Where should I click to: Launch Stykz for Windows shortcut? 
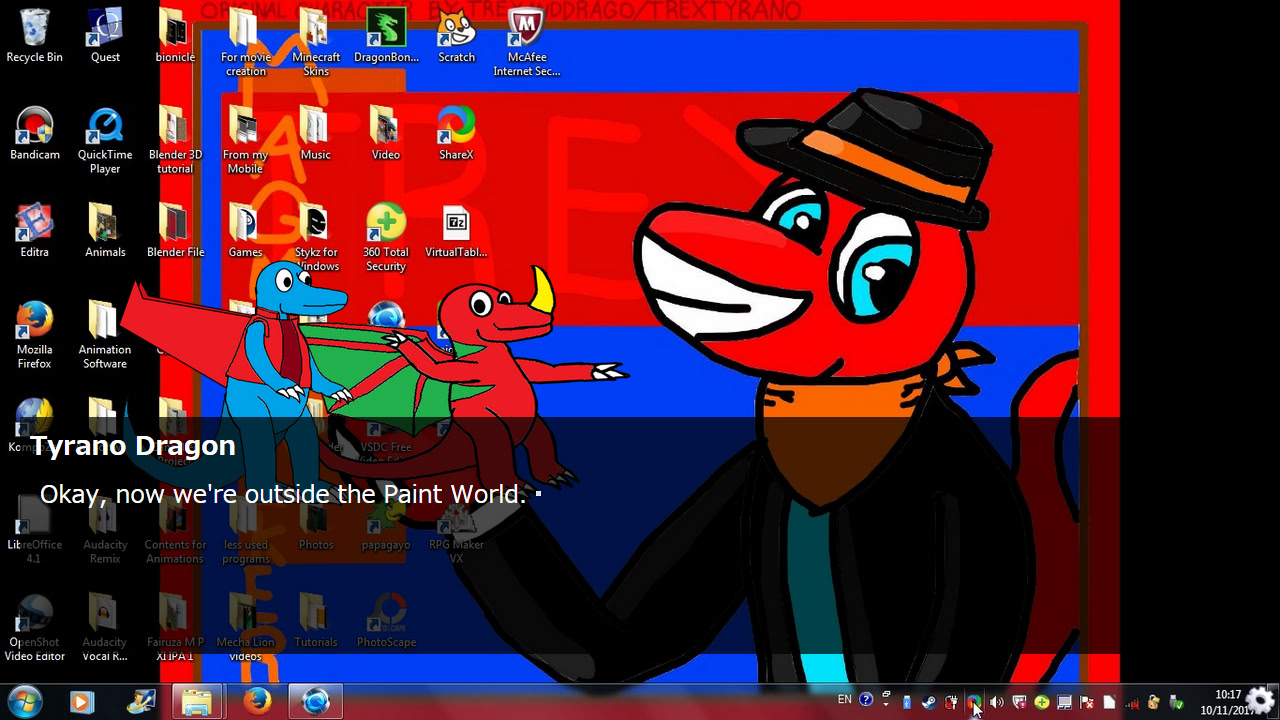click(316, 239)
